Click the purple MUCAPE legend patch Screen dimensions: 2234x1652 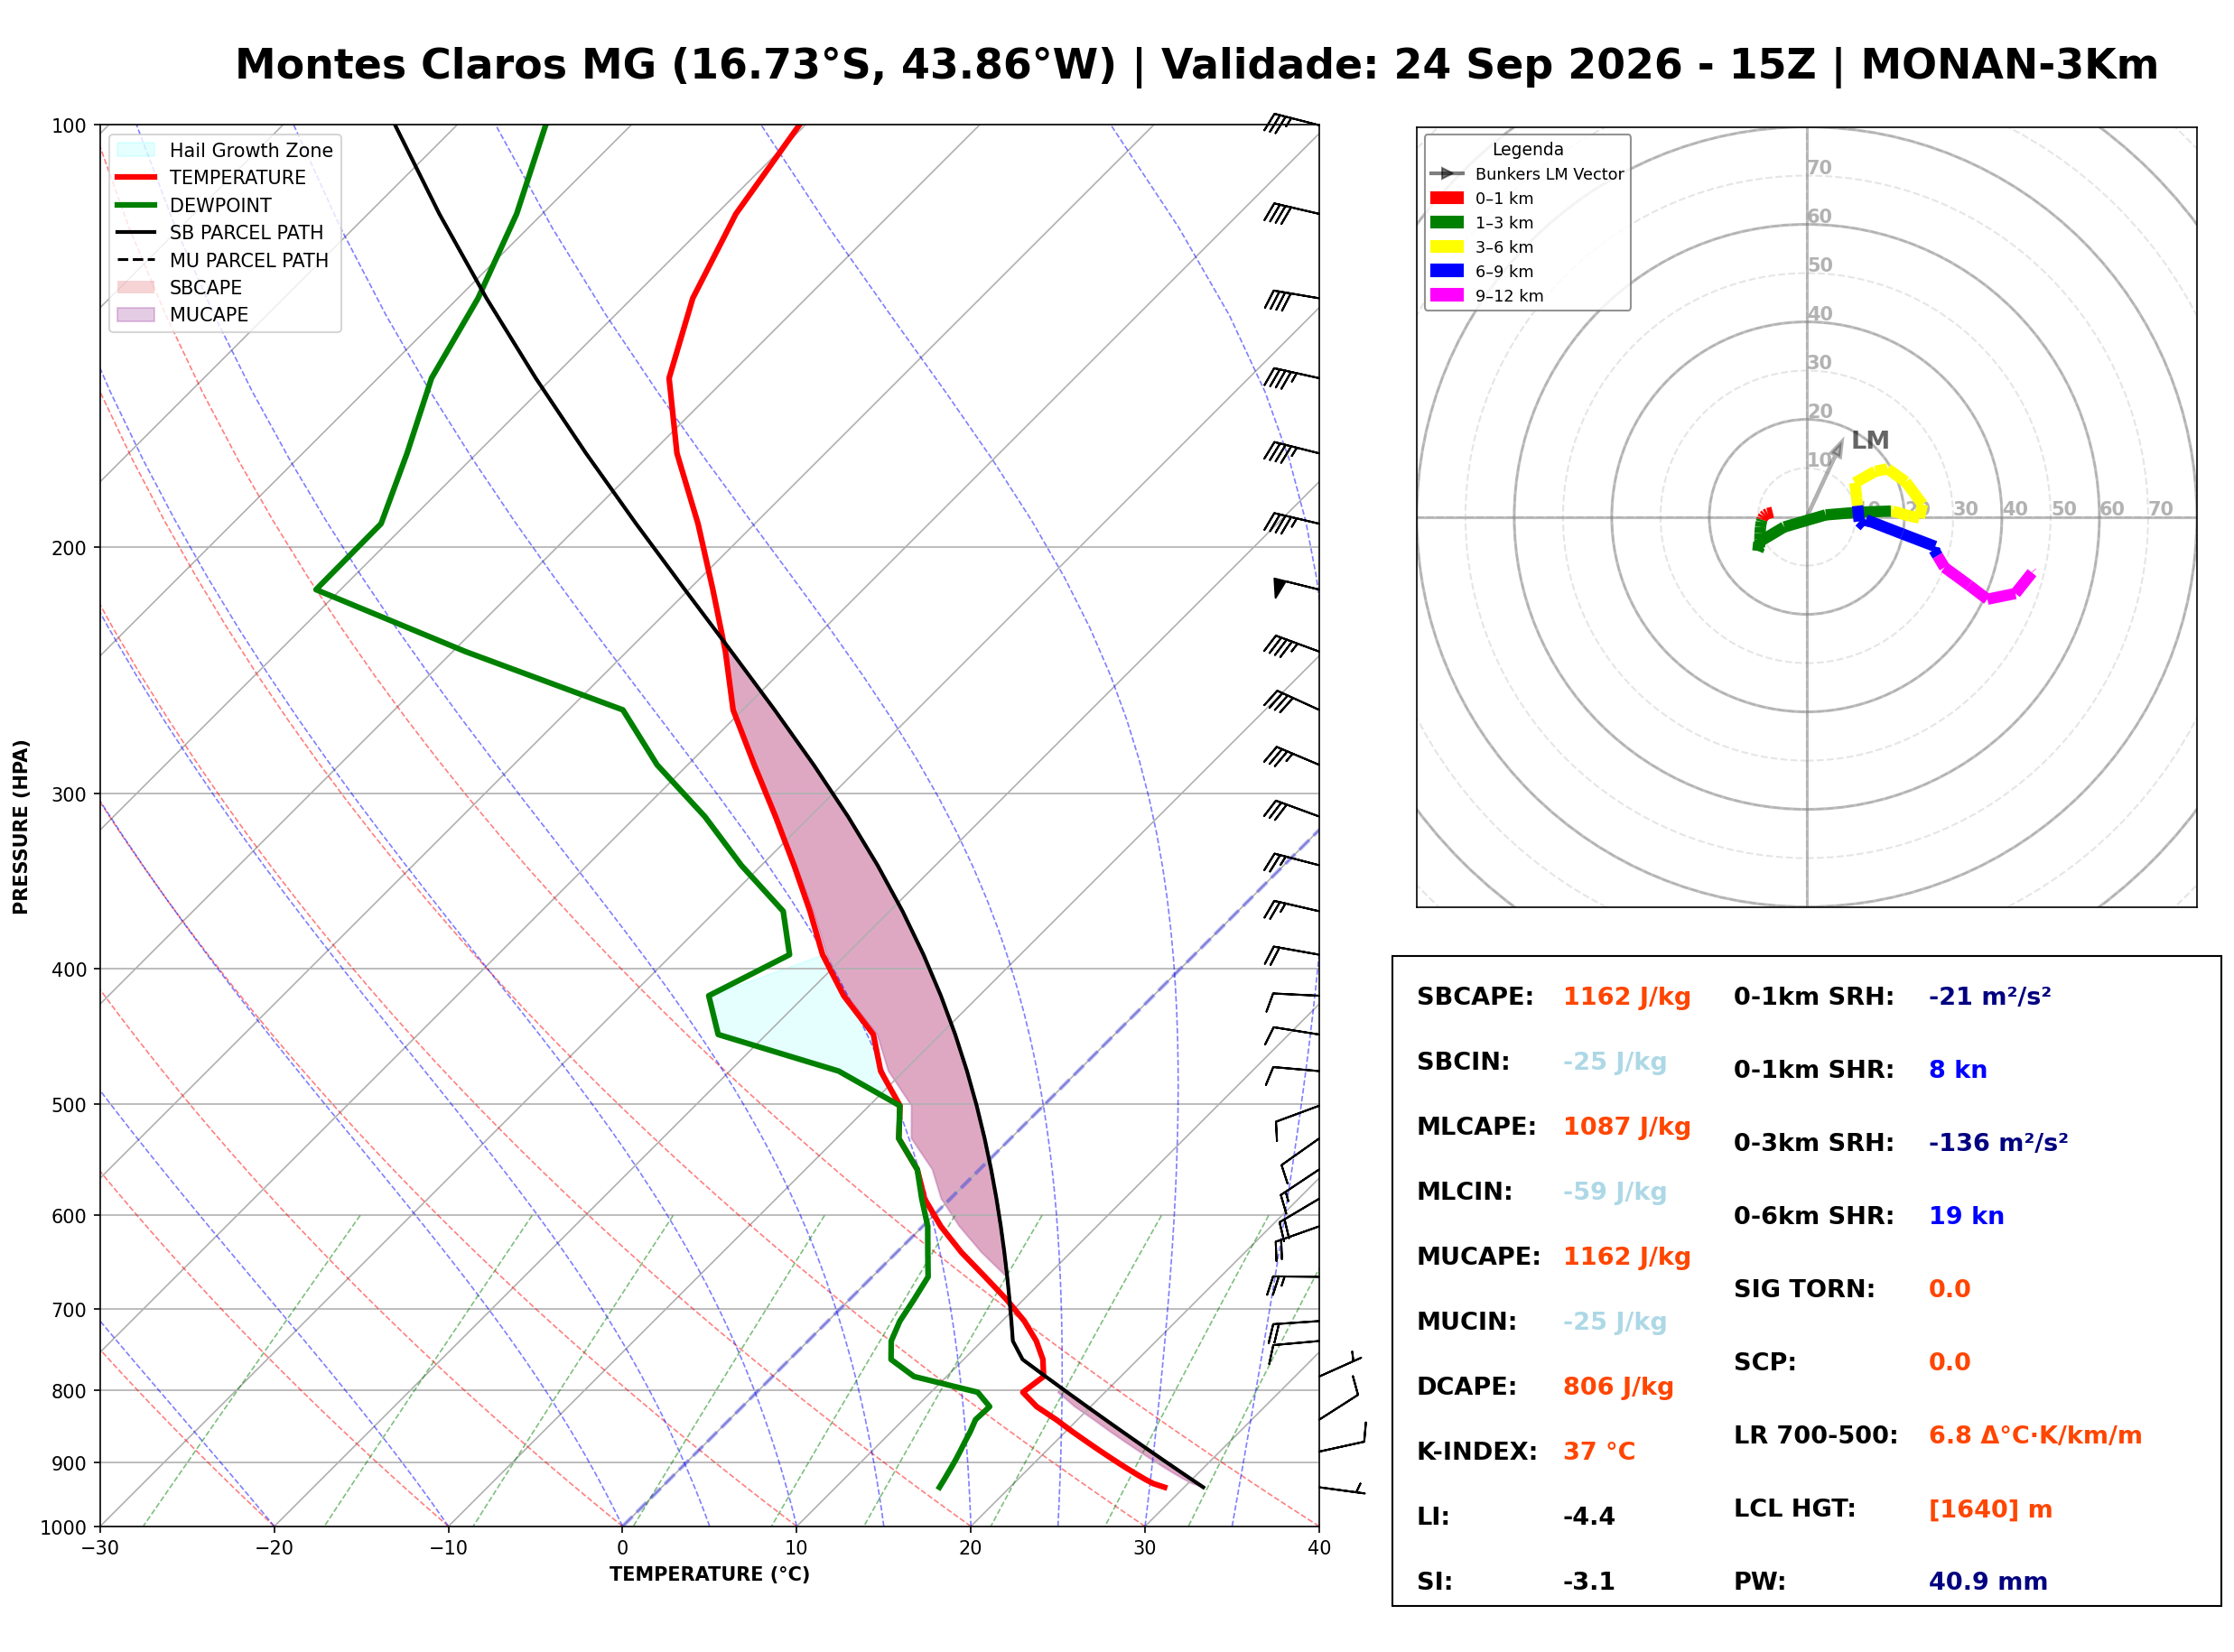pos(136,314)
